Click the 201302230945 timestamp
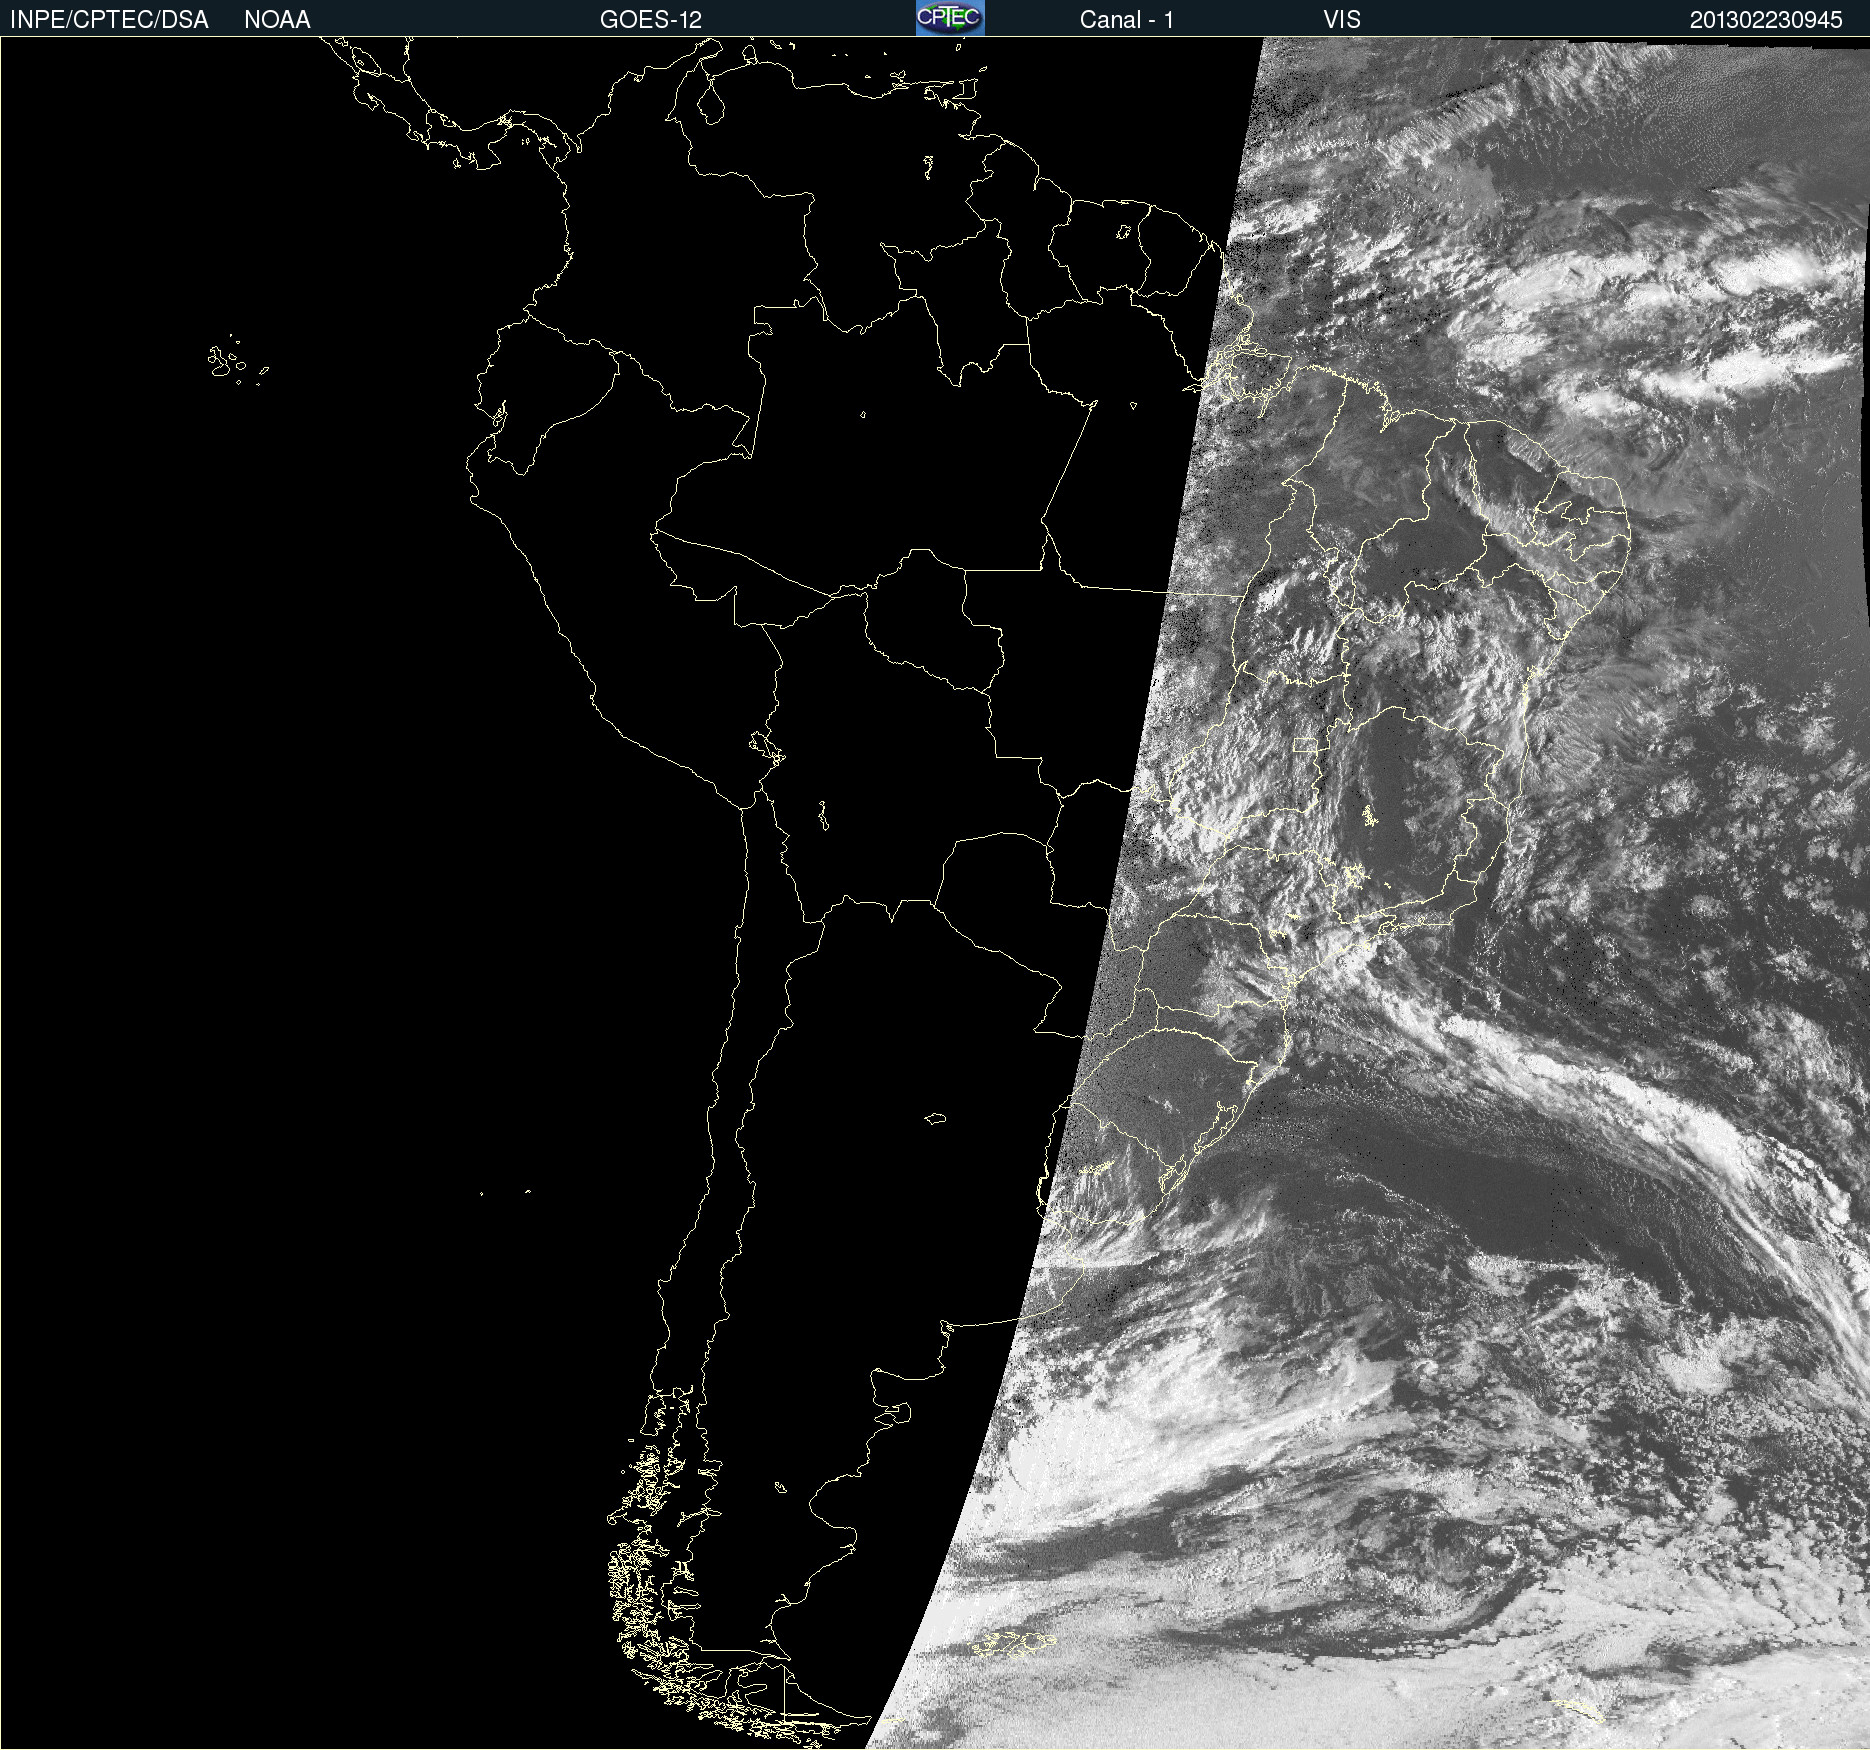Screen dimensions: 1870x1750 pyautogui.click(x=1766, y=20)
